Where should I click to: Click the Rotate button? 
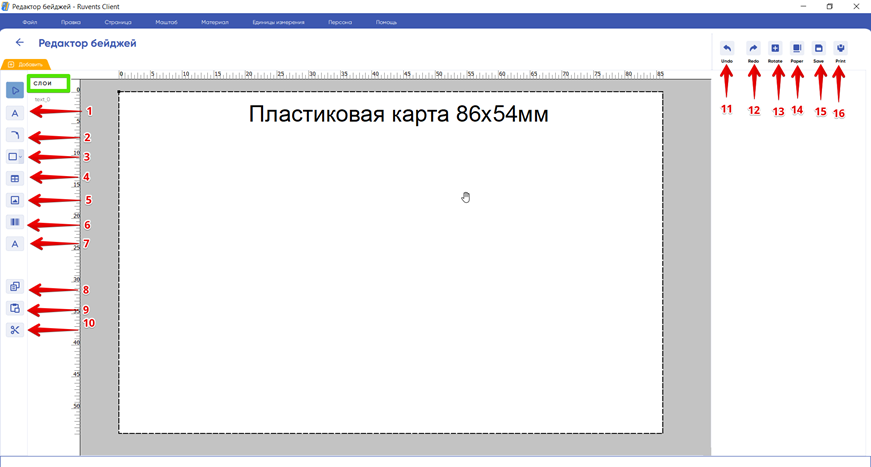coord(775,50)
